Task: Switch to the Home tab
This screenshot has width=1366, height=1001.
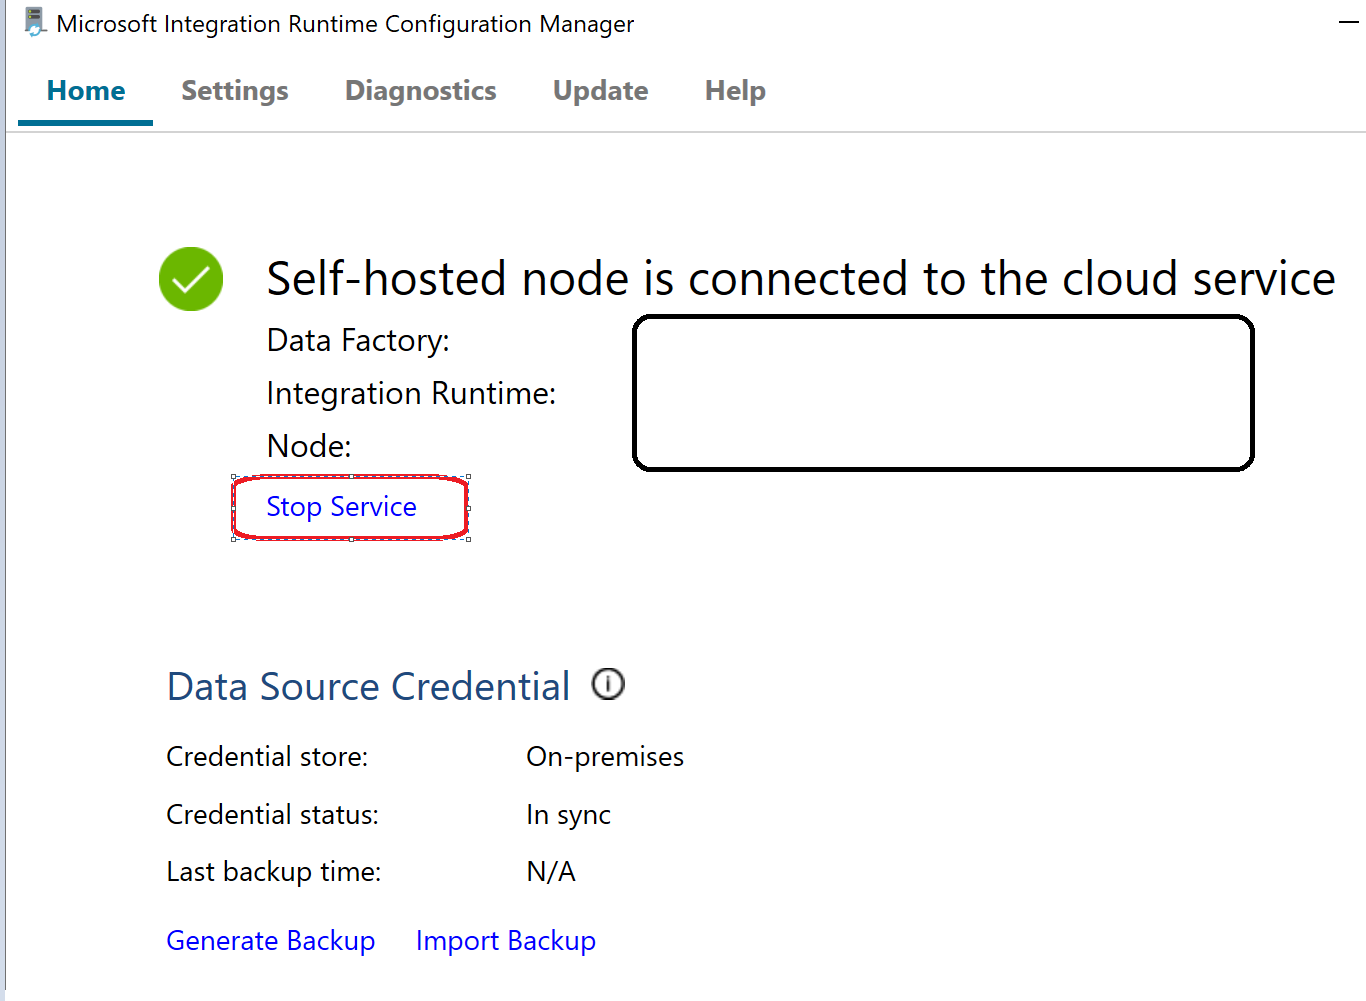Action: (x=86, y=91)
